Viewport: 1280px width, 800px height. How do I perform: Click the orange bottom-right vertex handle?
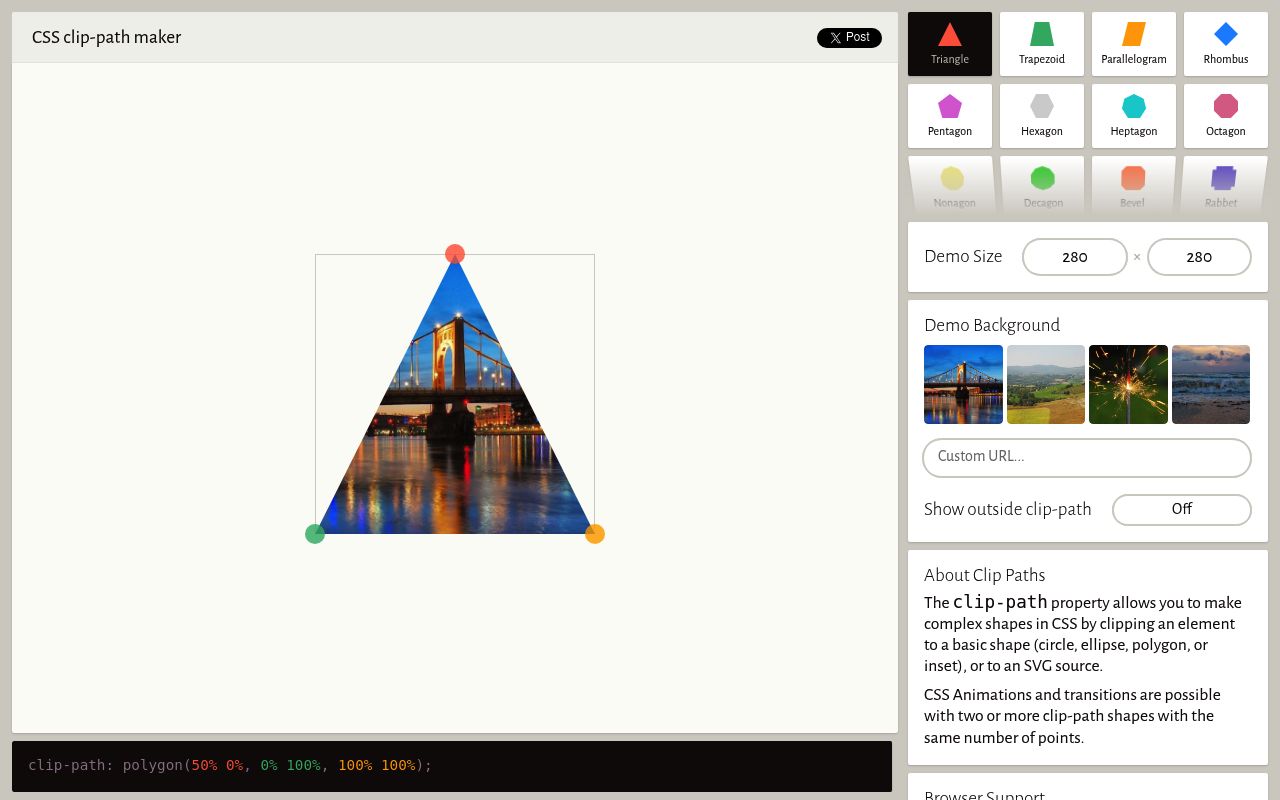pos(595,534)
